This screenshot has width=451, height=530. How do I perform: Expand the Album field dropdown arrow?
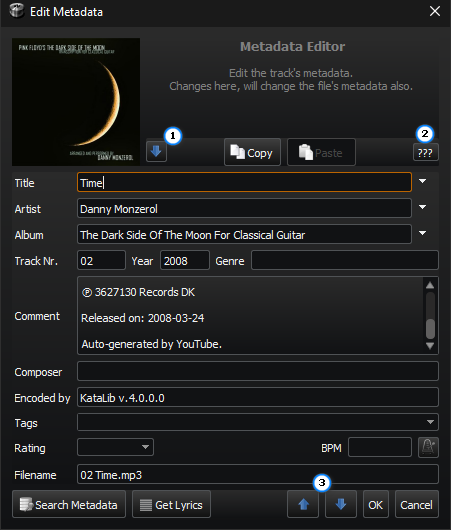click(423, 234)
